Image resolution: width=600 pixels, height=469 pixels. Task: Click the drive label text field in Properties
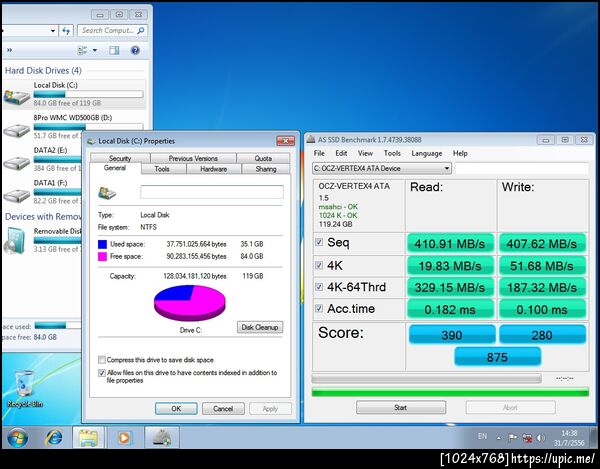[212, 192]
